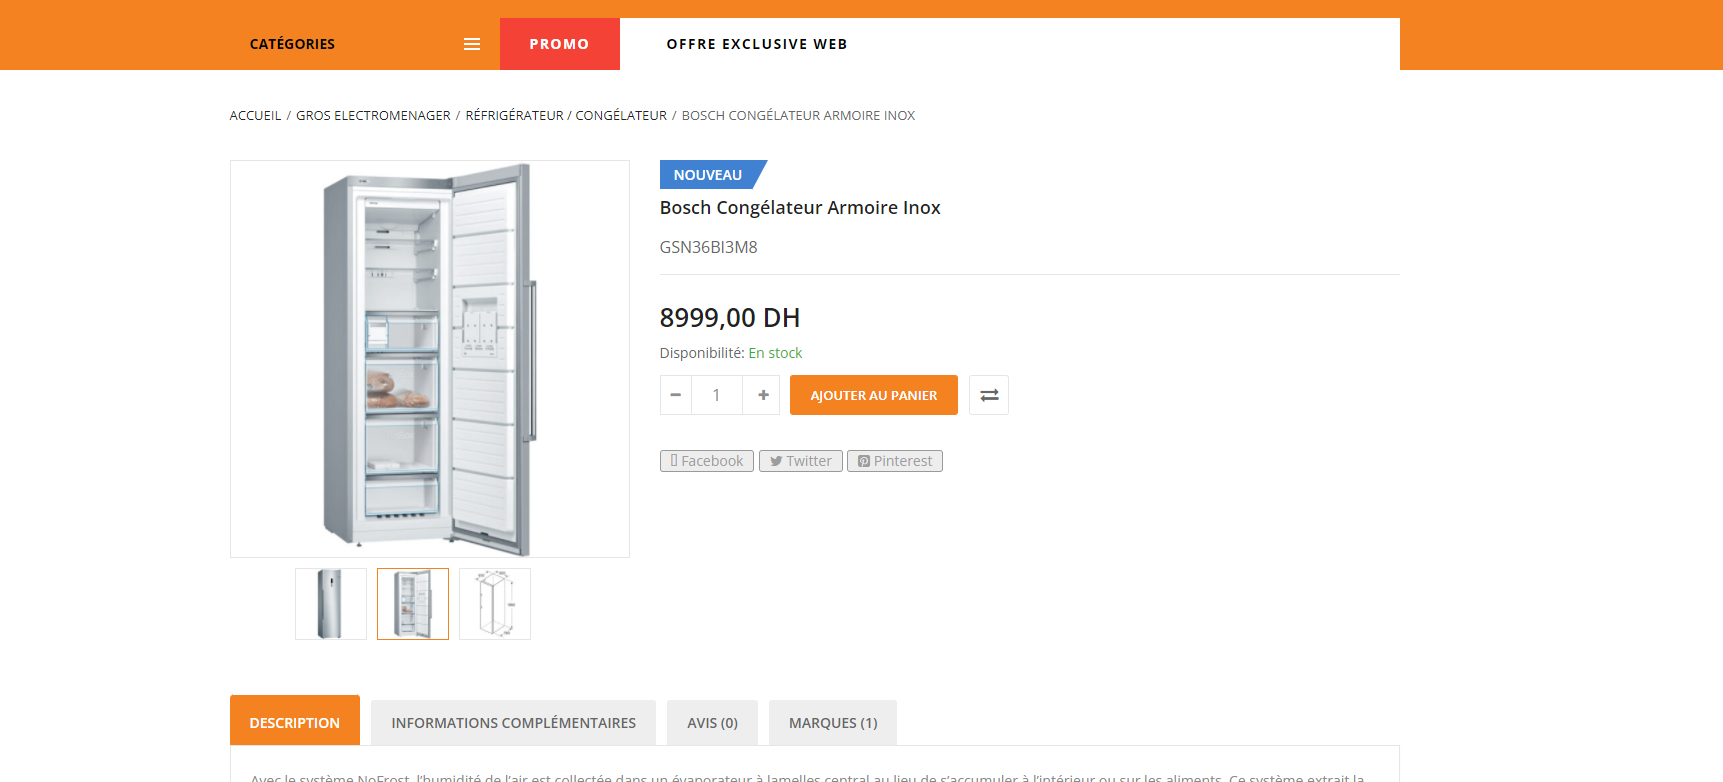Open the Offre Exclusive Web menu
Screen dimensions: 1723x782
[757, 44]
